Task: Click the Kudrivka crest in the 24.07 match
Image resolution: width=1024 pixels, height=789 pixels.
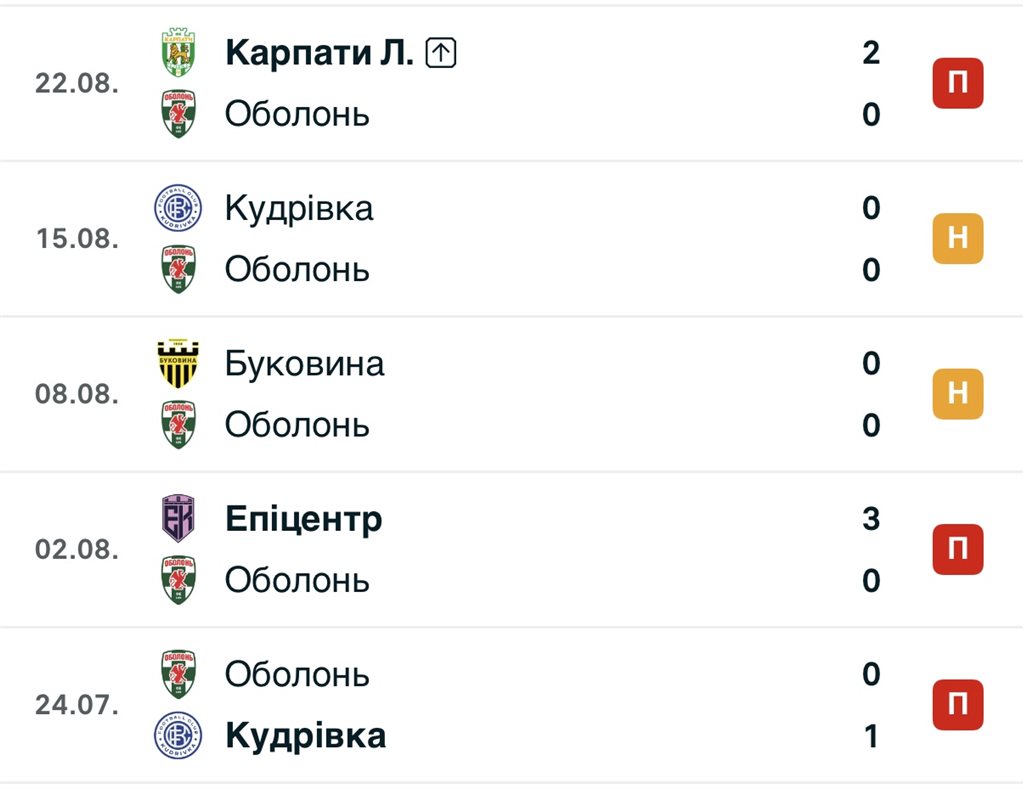Action: coord(178,735)
